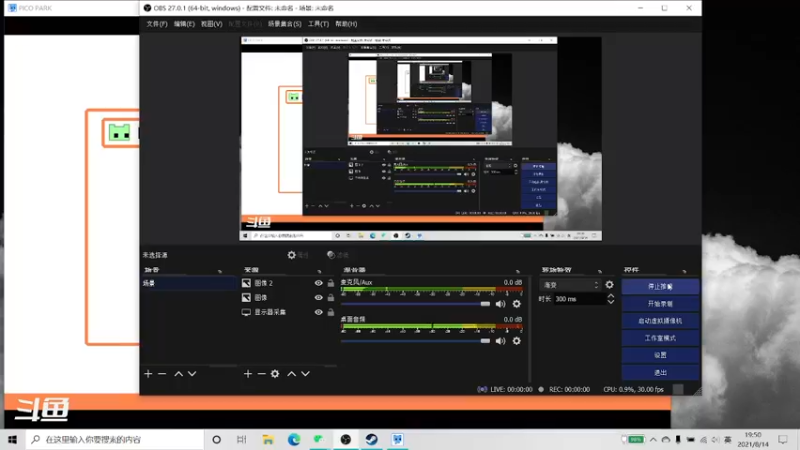Open the 工具(T) menu
The height and width of the screenshot is (450, 800).
pos(318,24)
